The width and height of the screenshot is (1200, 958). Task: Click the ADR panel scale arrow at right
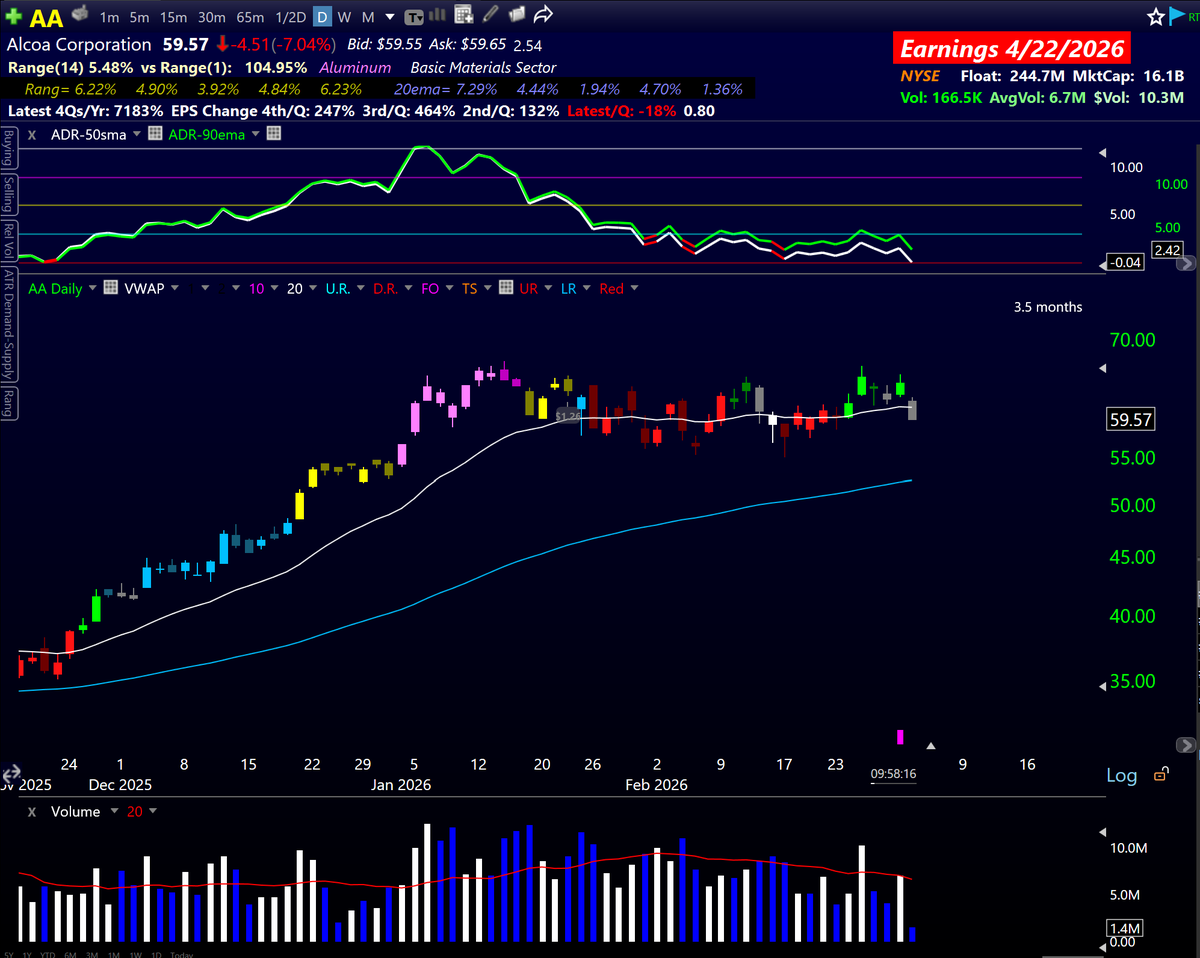[x=1103, y=154]
